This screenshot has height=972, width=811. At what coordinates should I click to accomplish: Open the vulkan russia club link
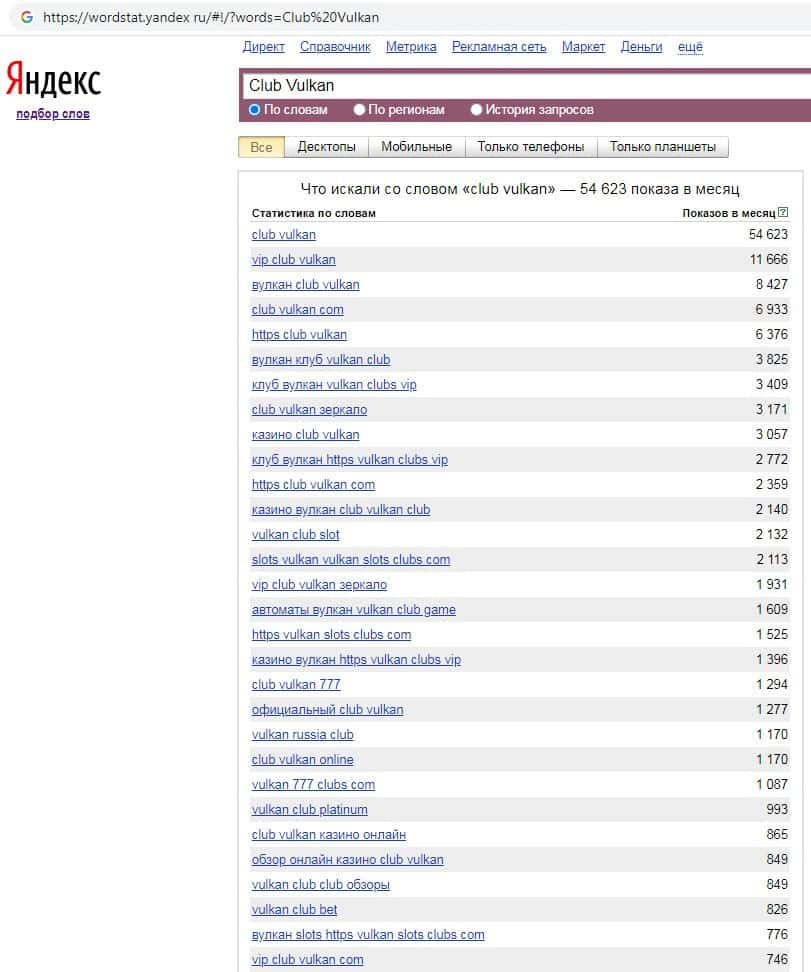pyautogui.click(x=303, y=735)
